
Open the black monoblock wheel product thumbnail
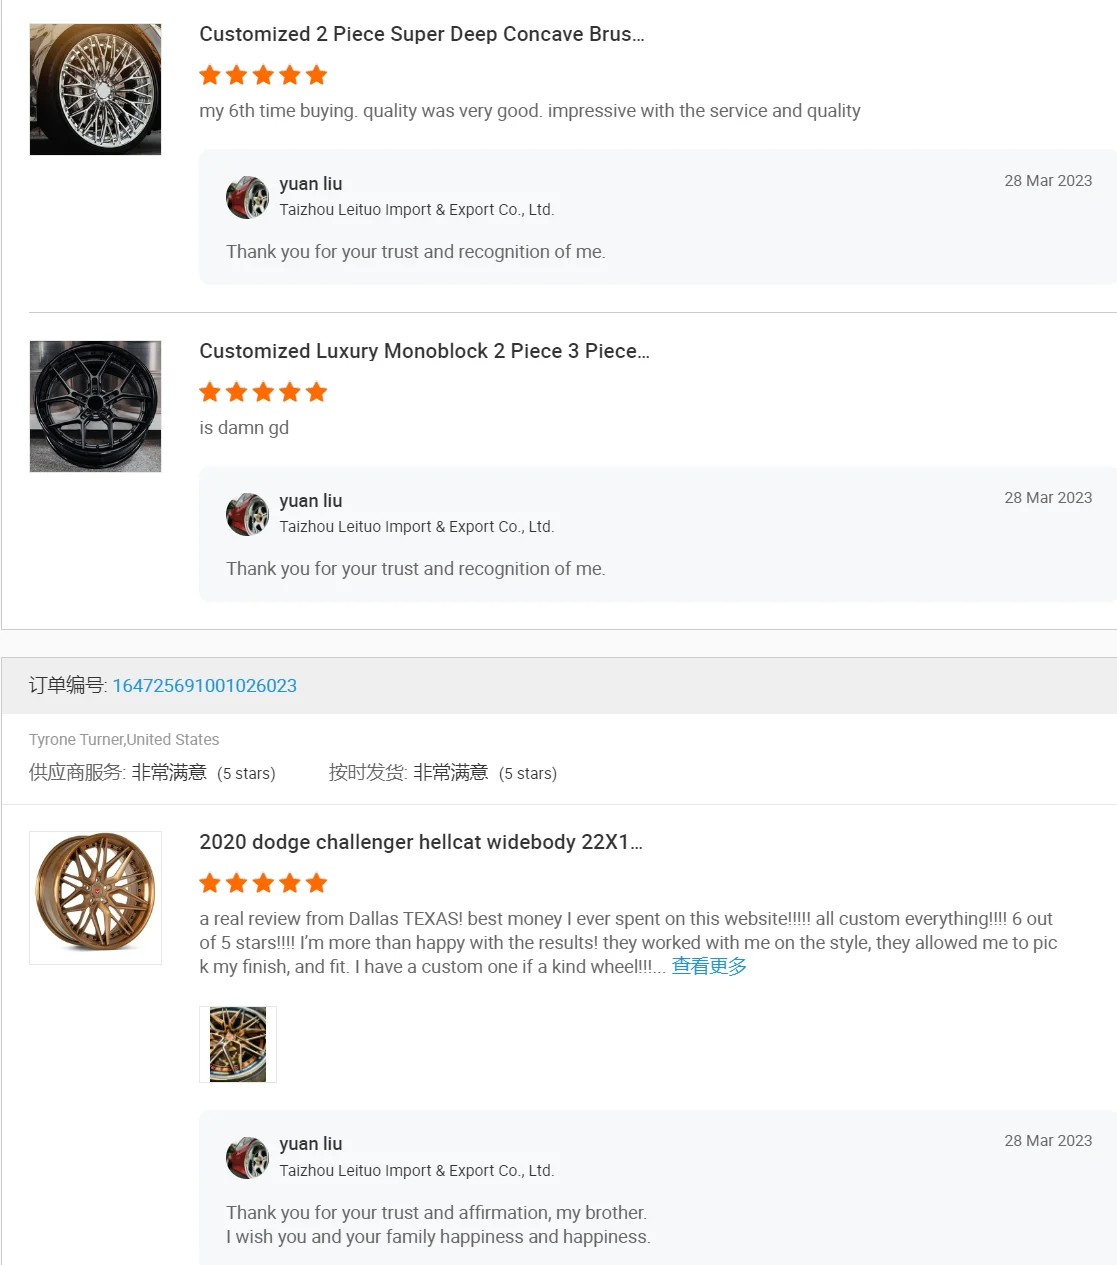pos(95,406)
